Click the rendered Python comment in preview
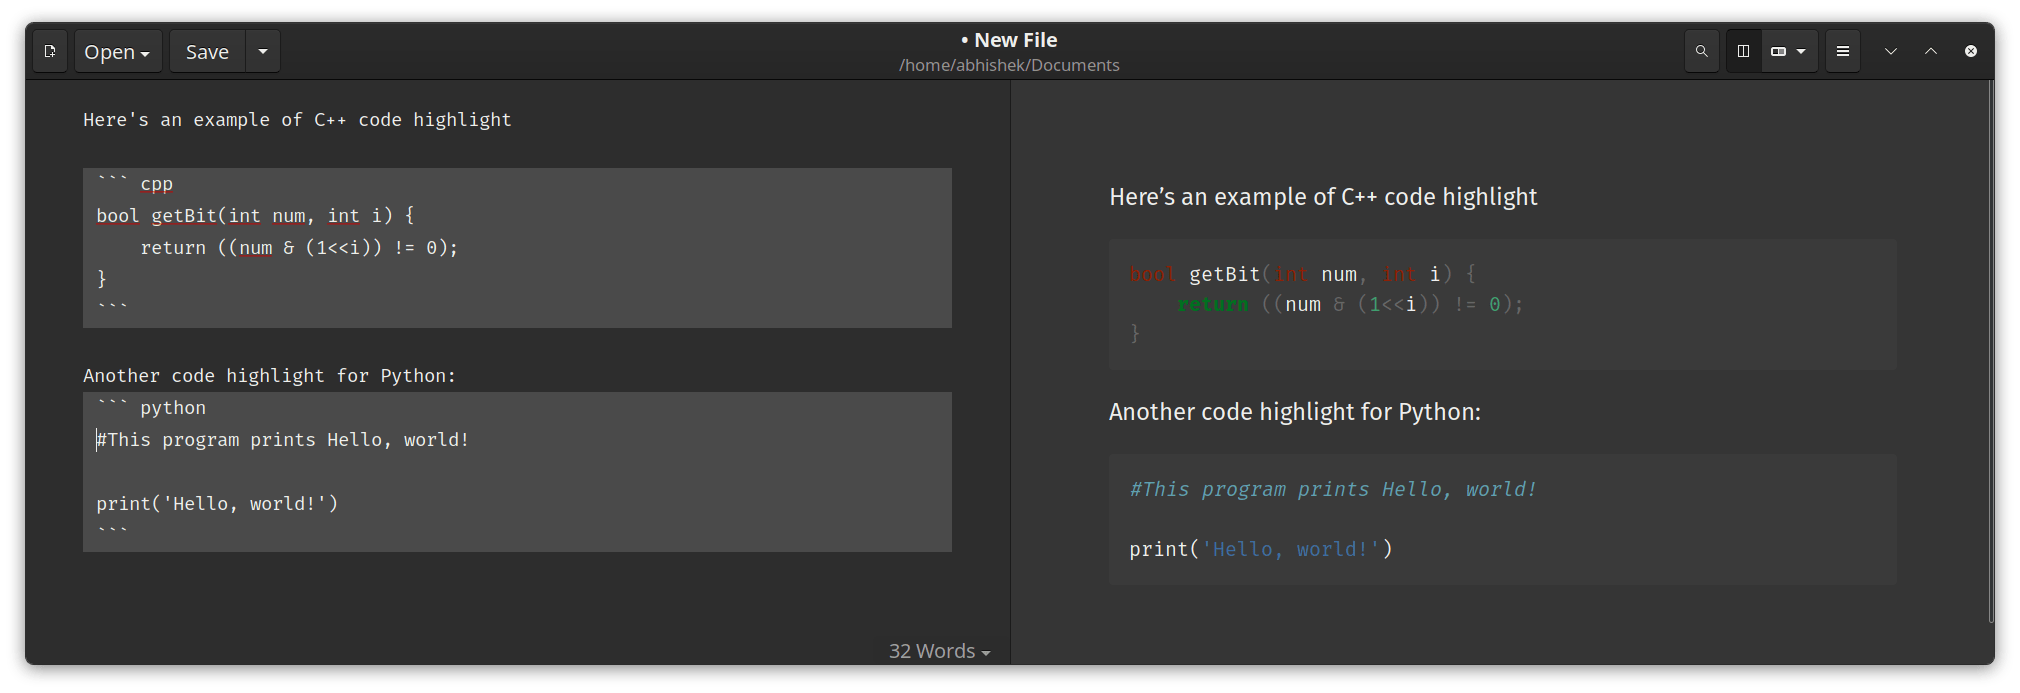The width and height of the screenshot is (2020, 693). [x=1333, y=489]
